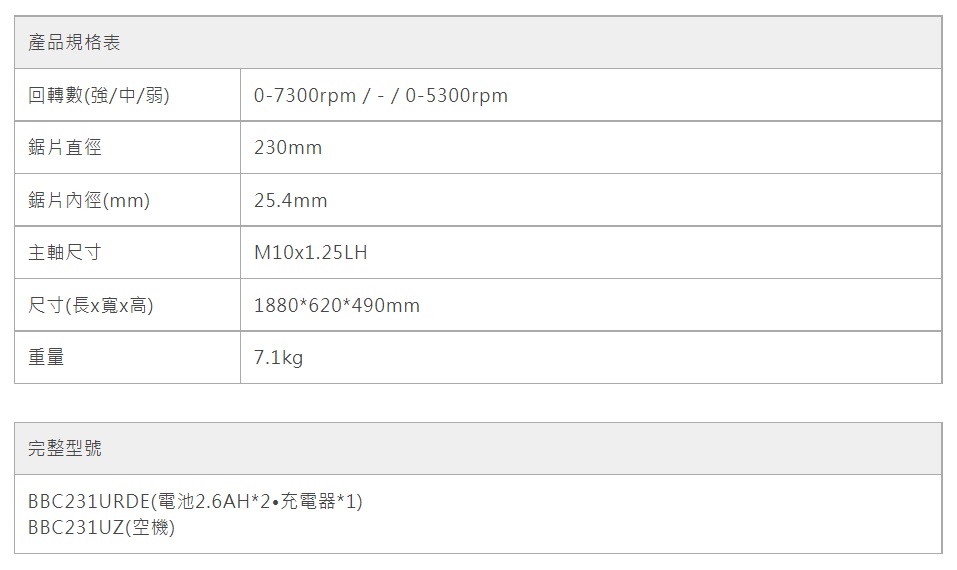Select the 鋸片直徑 row label
The height and width of the screenshot is (570, 957).
[x=65, y=148]
